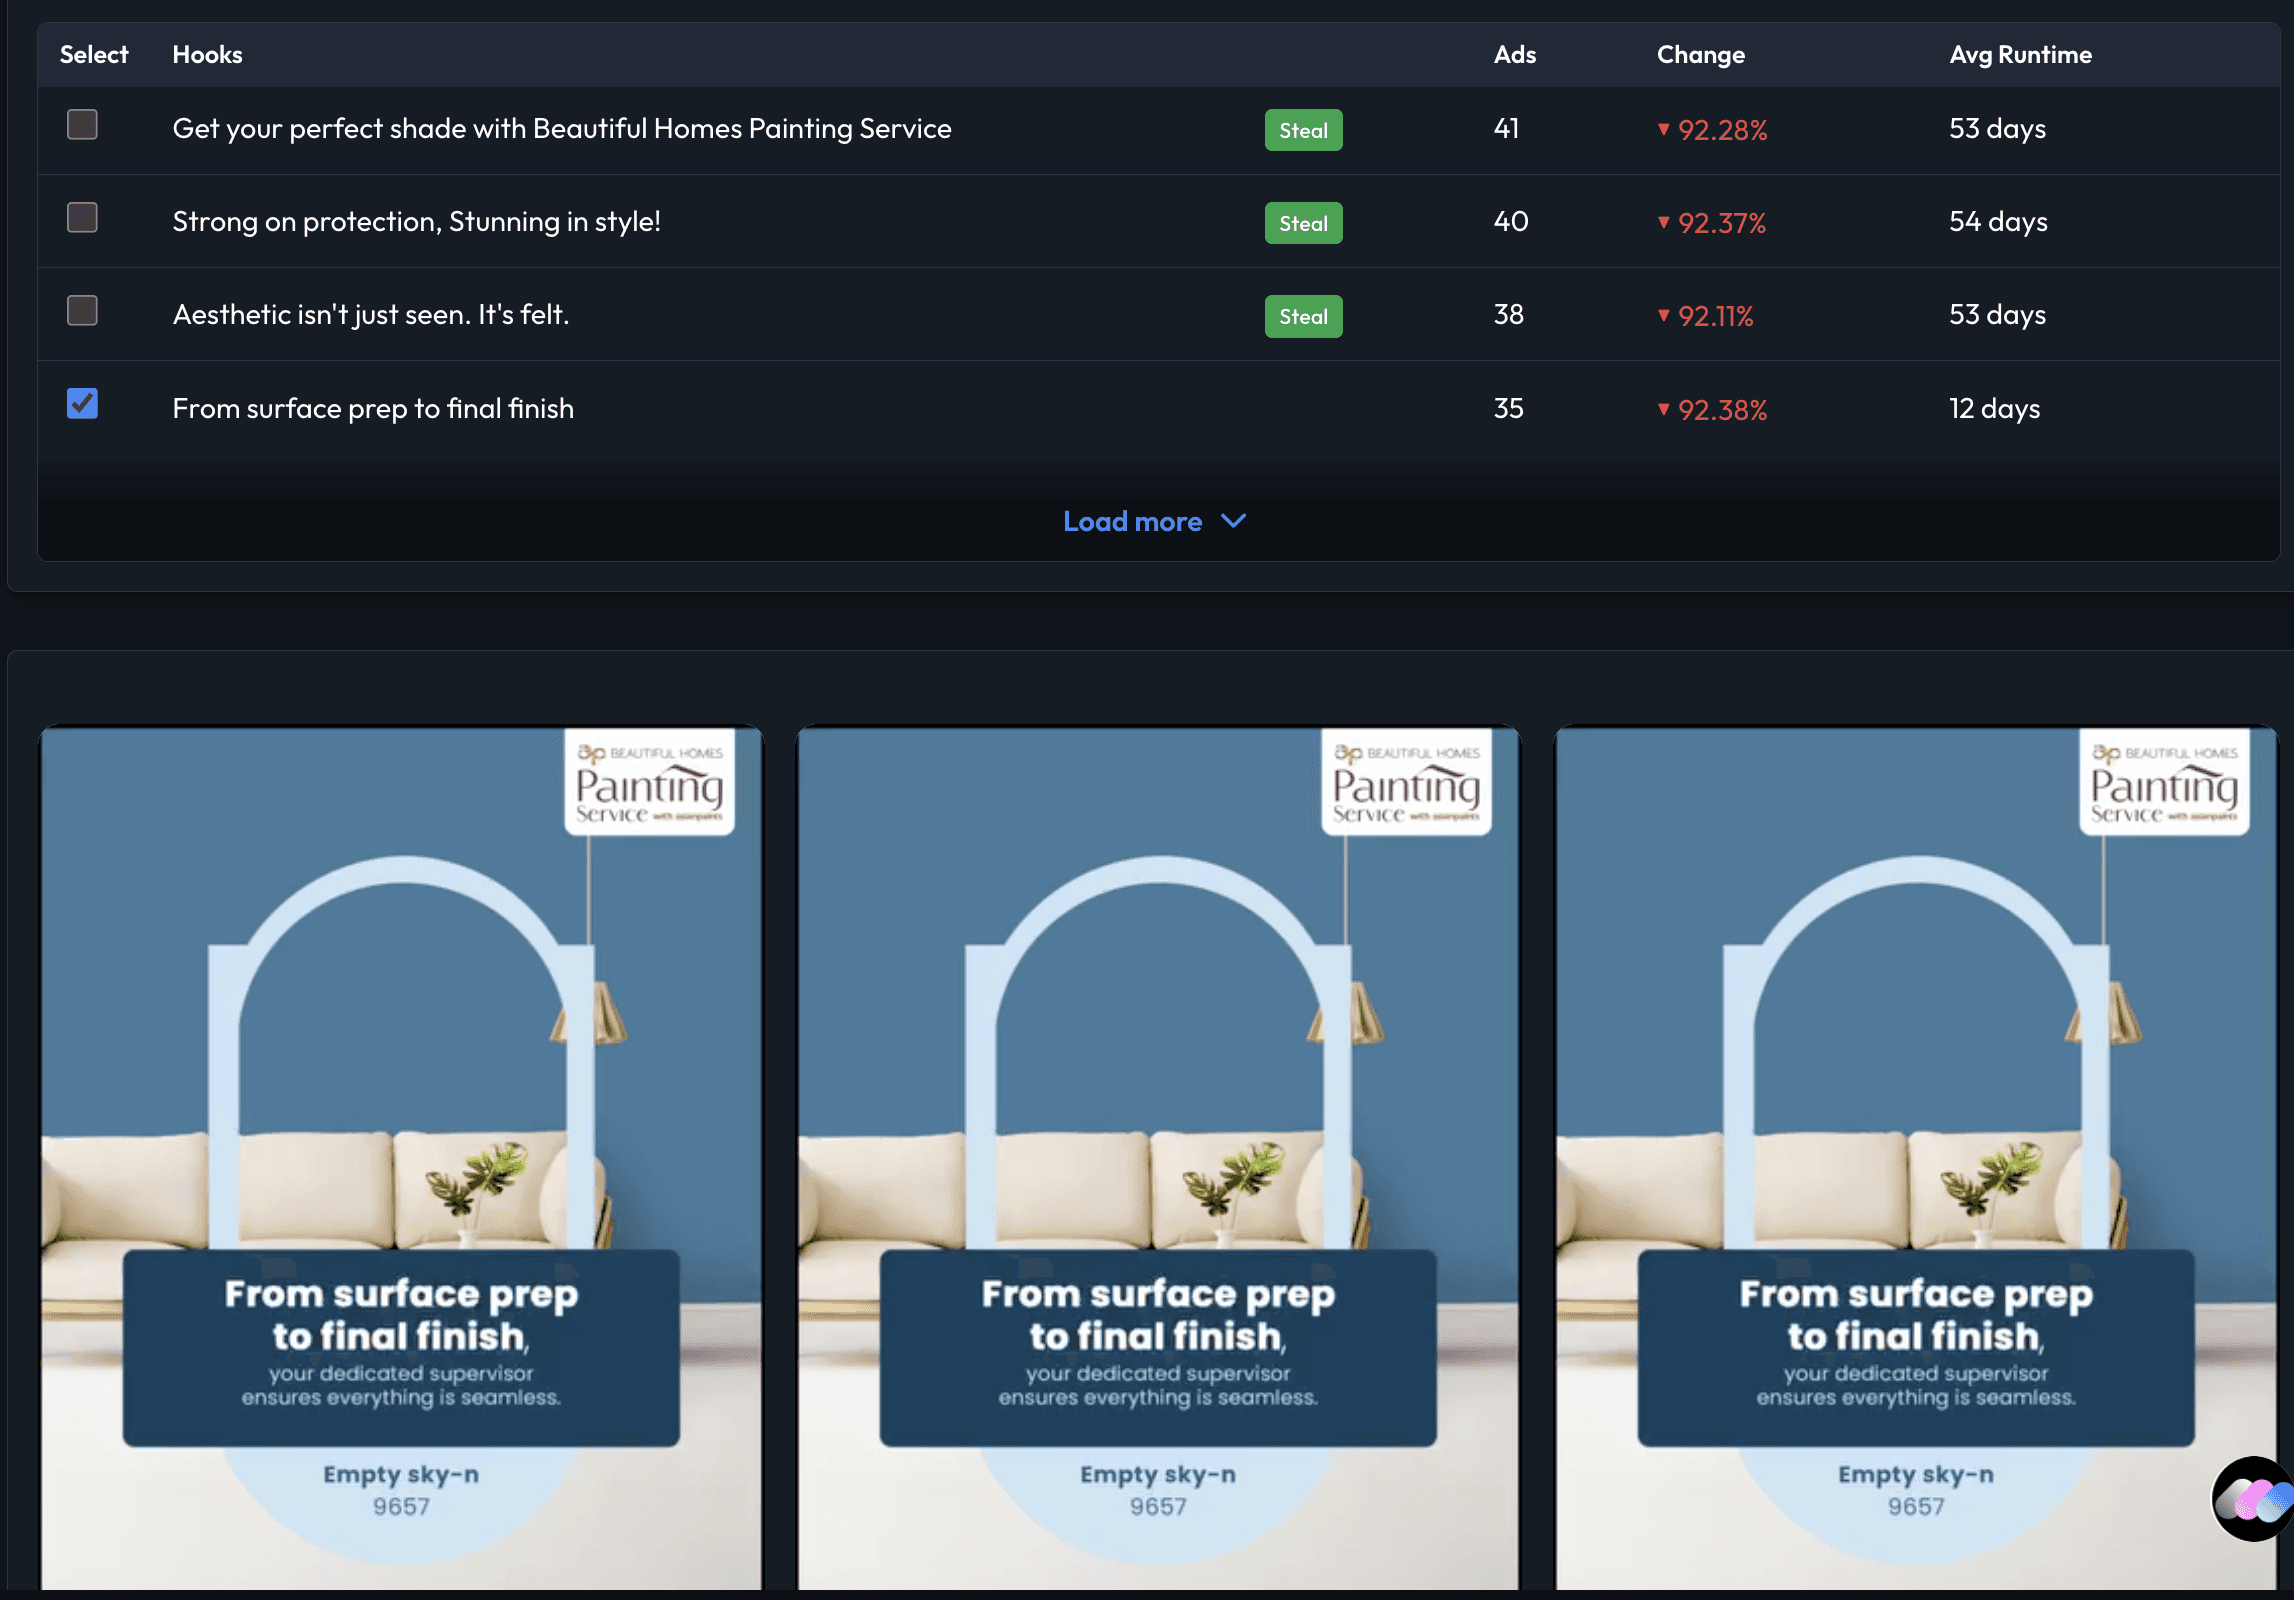Open the floating chat bubble icon
The image size is (2294, 1600).
tap(2254, 1498)
